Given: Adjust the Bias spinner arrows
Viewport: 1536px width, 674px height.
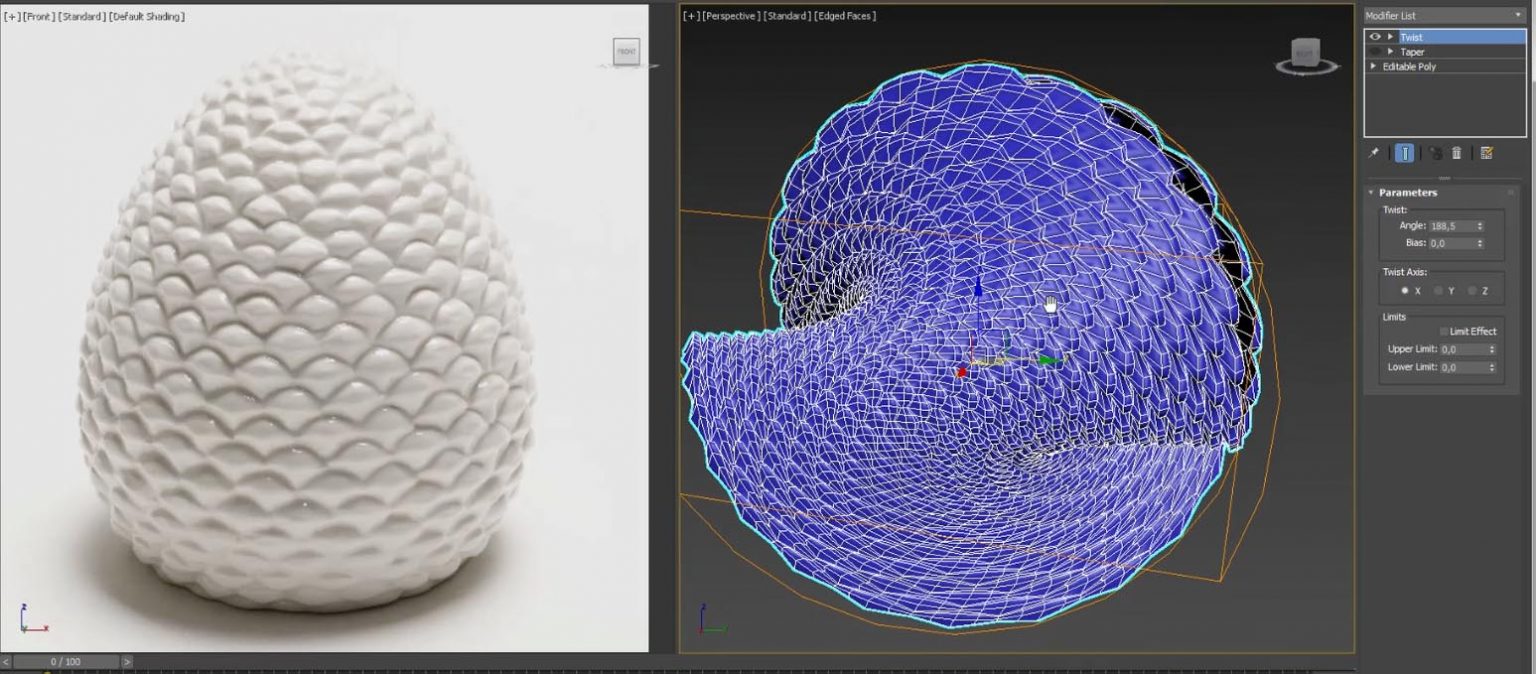Looking at the screenshot, I should coord(1480,243).
